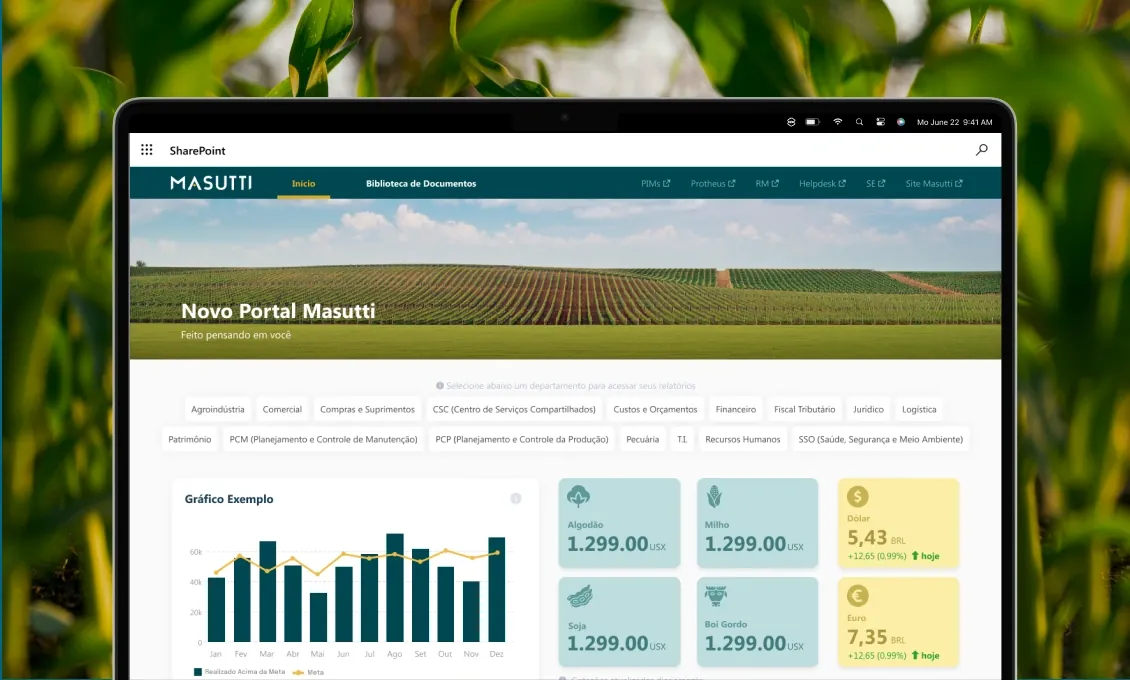Open Spotlight search in the menu bar
Viewport: 1130px width, 680px height.
859,122
